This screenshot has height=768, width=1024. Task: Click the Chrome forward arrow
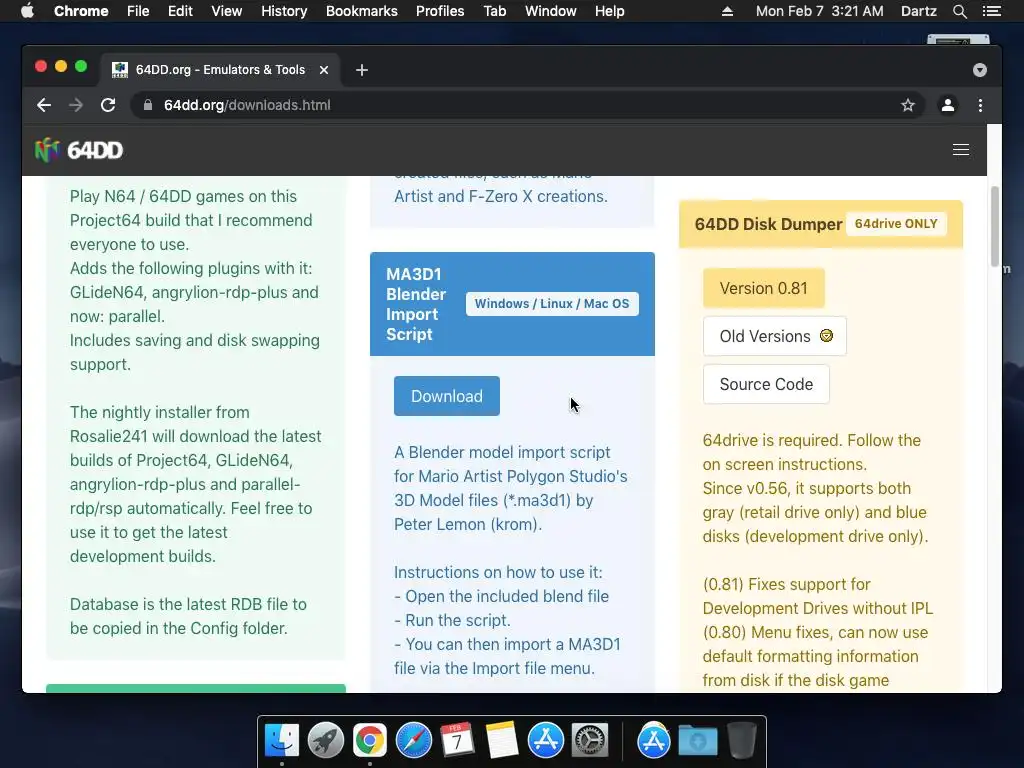76,105
